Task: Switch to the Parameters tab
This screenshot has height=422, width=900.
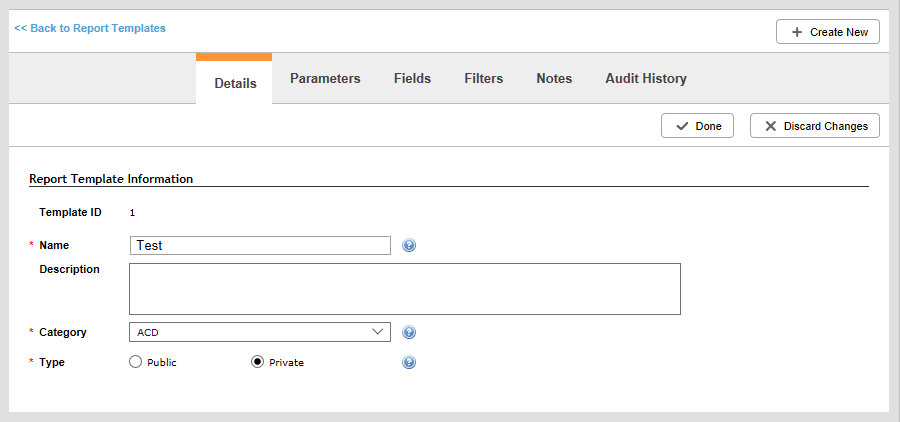Action: tap(325, 79)
